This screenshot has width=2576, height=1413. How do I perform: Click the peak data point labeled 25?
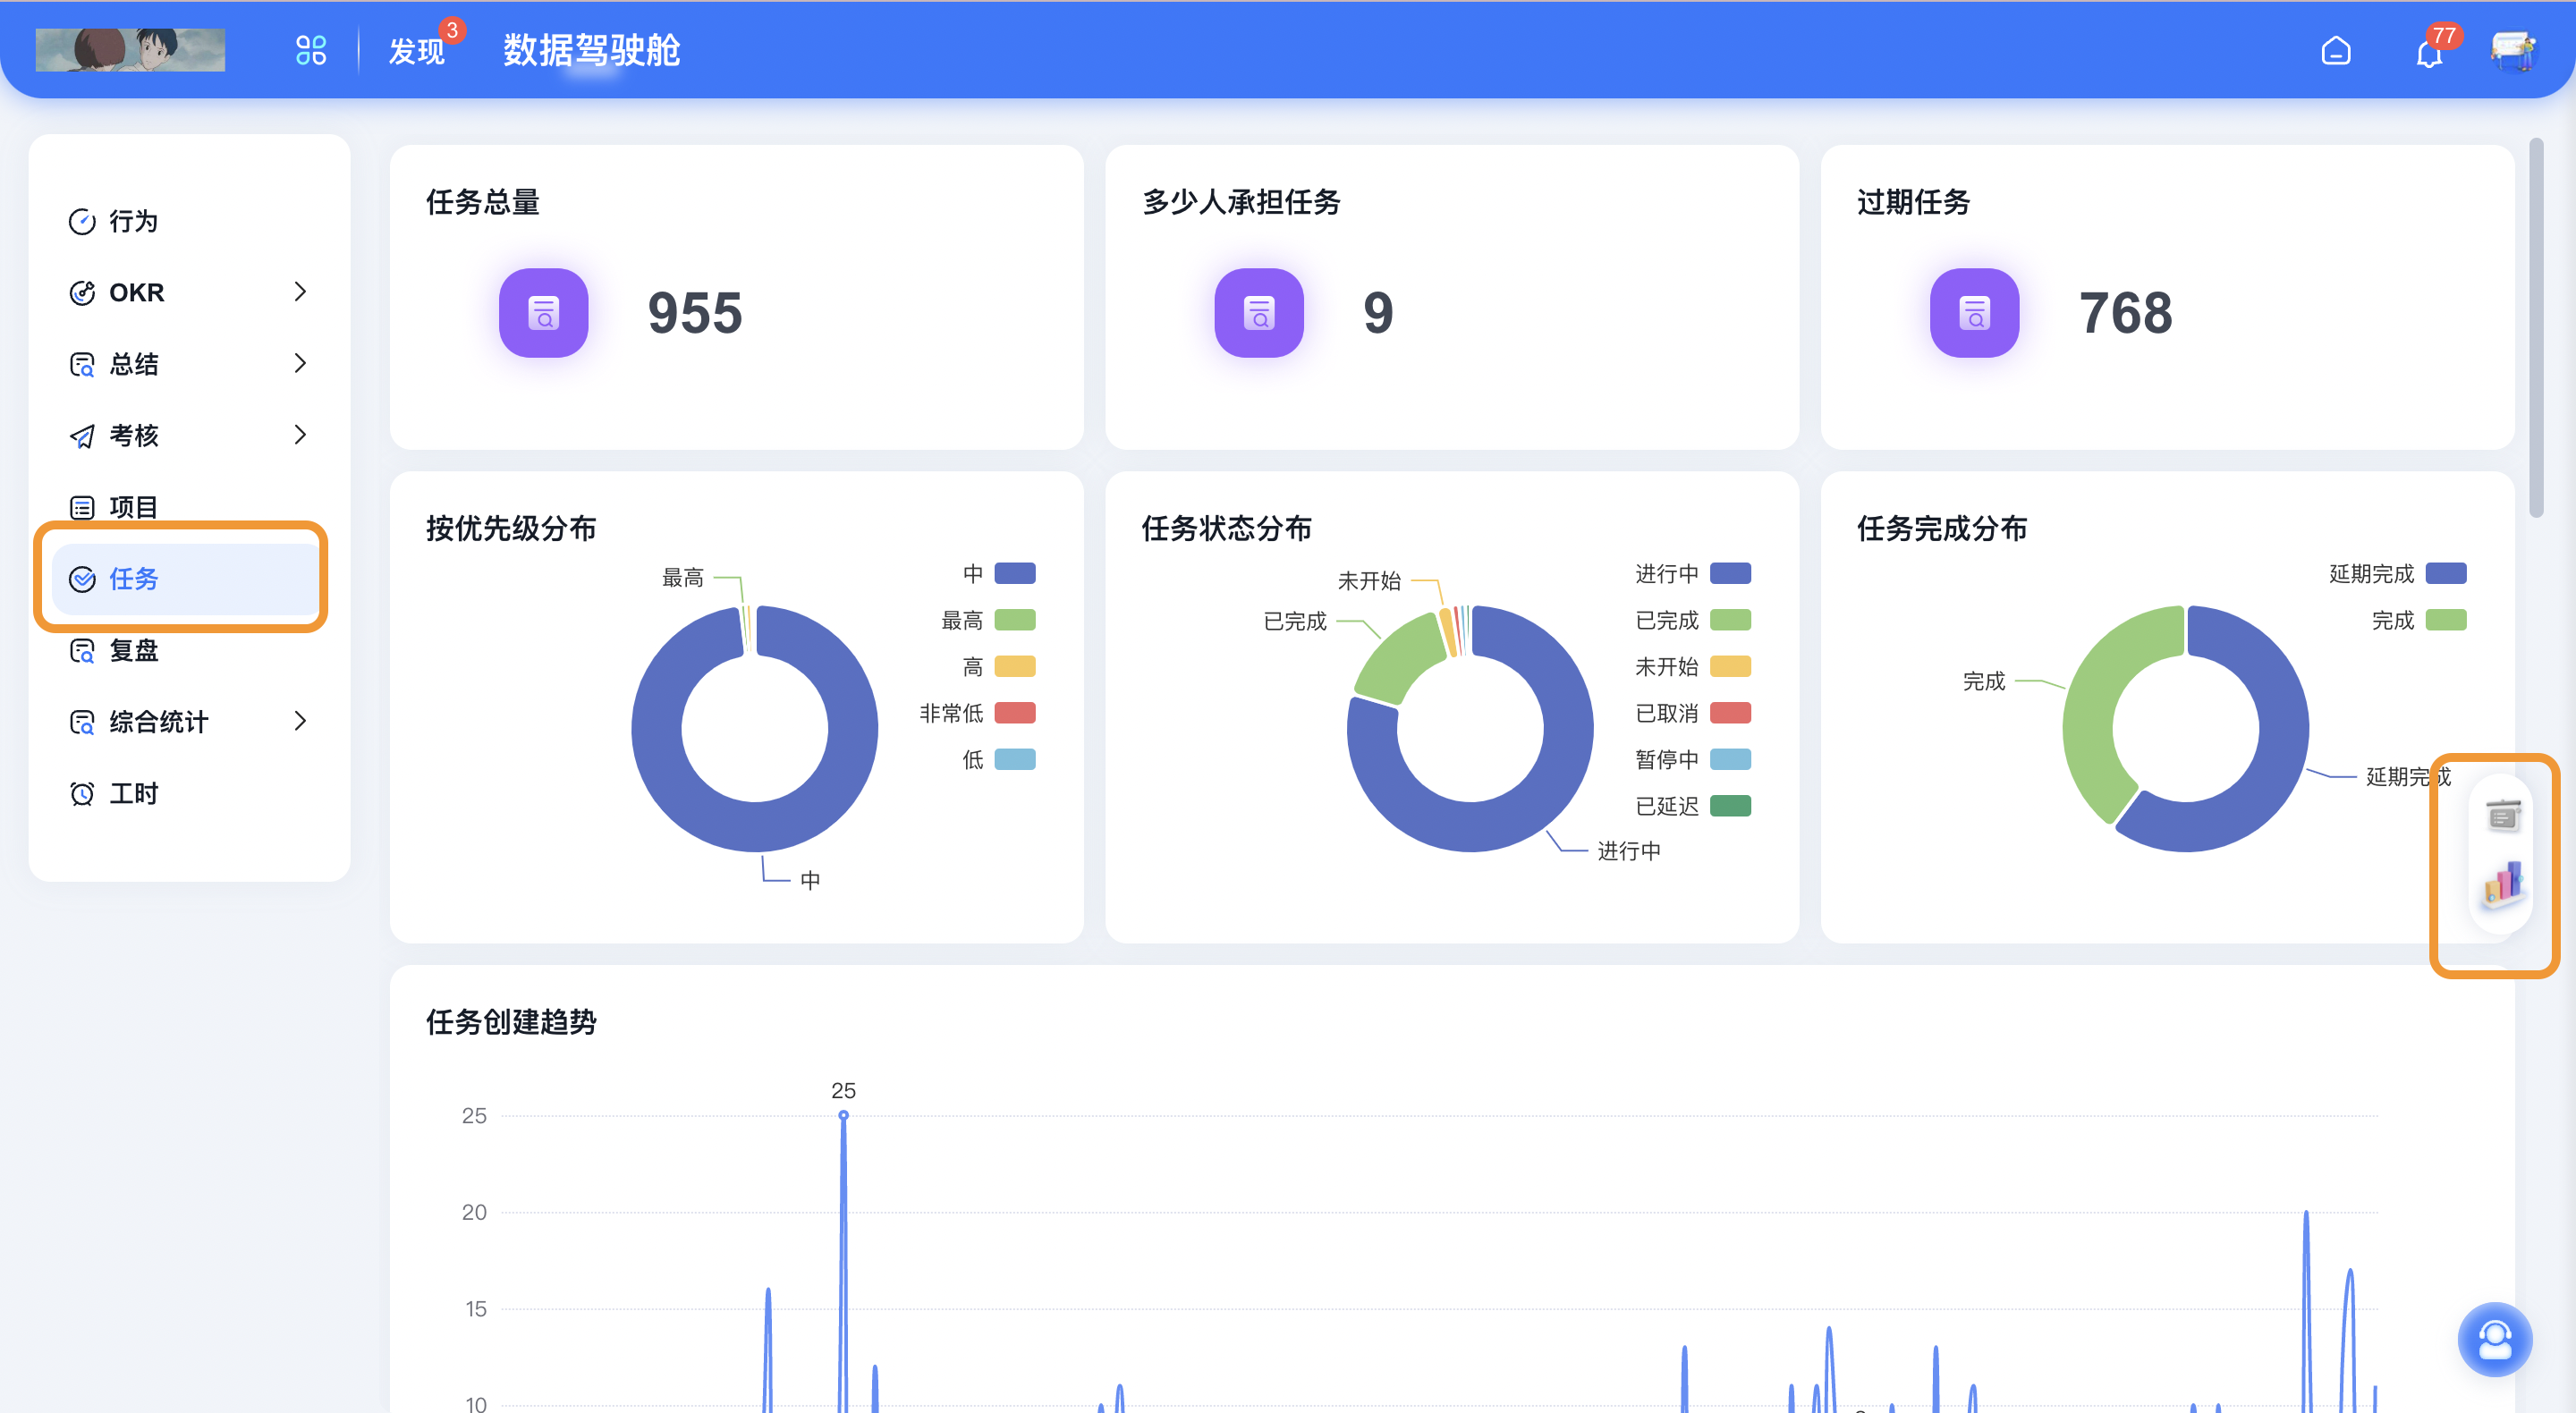[843, 1114]
